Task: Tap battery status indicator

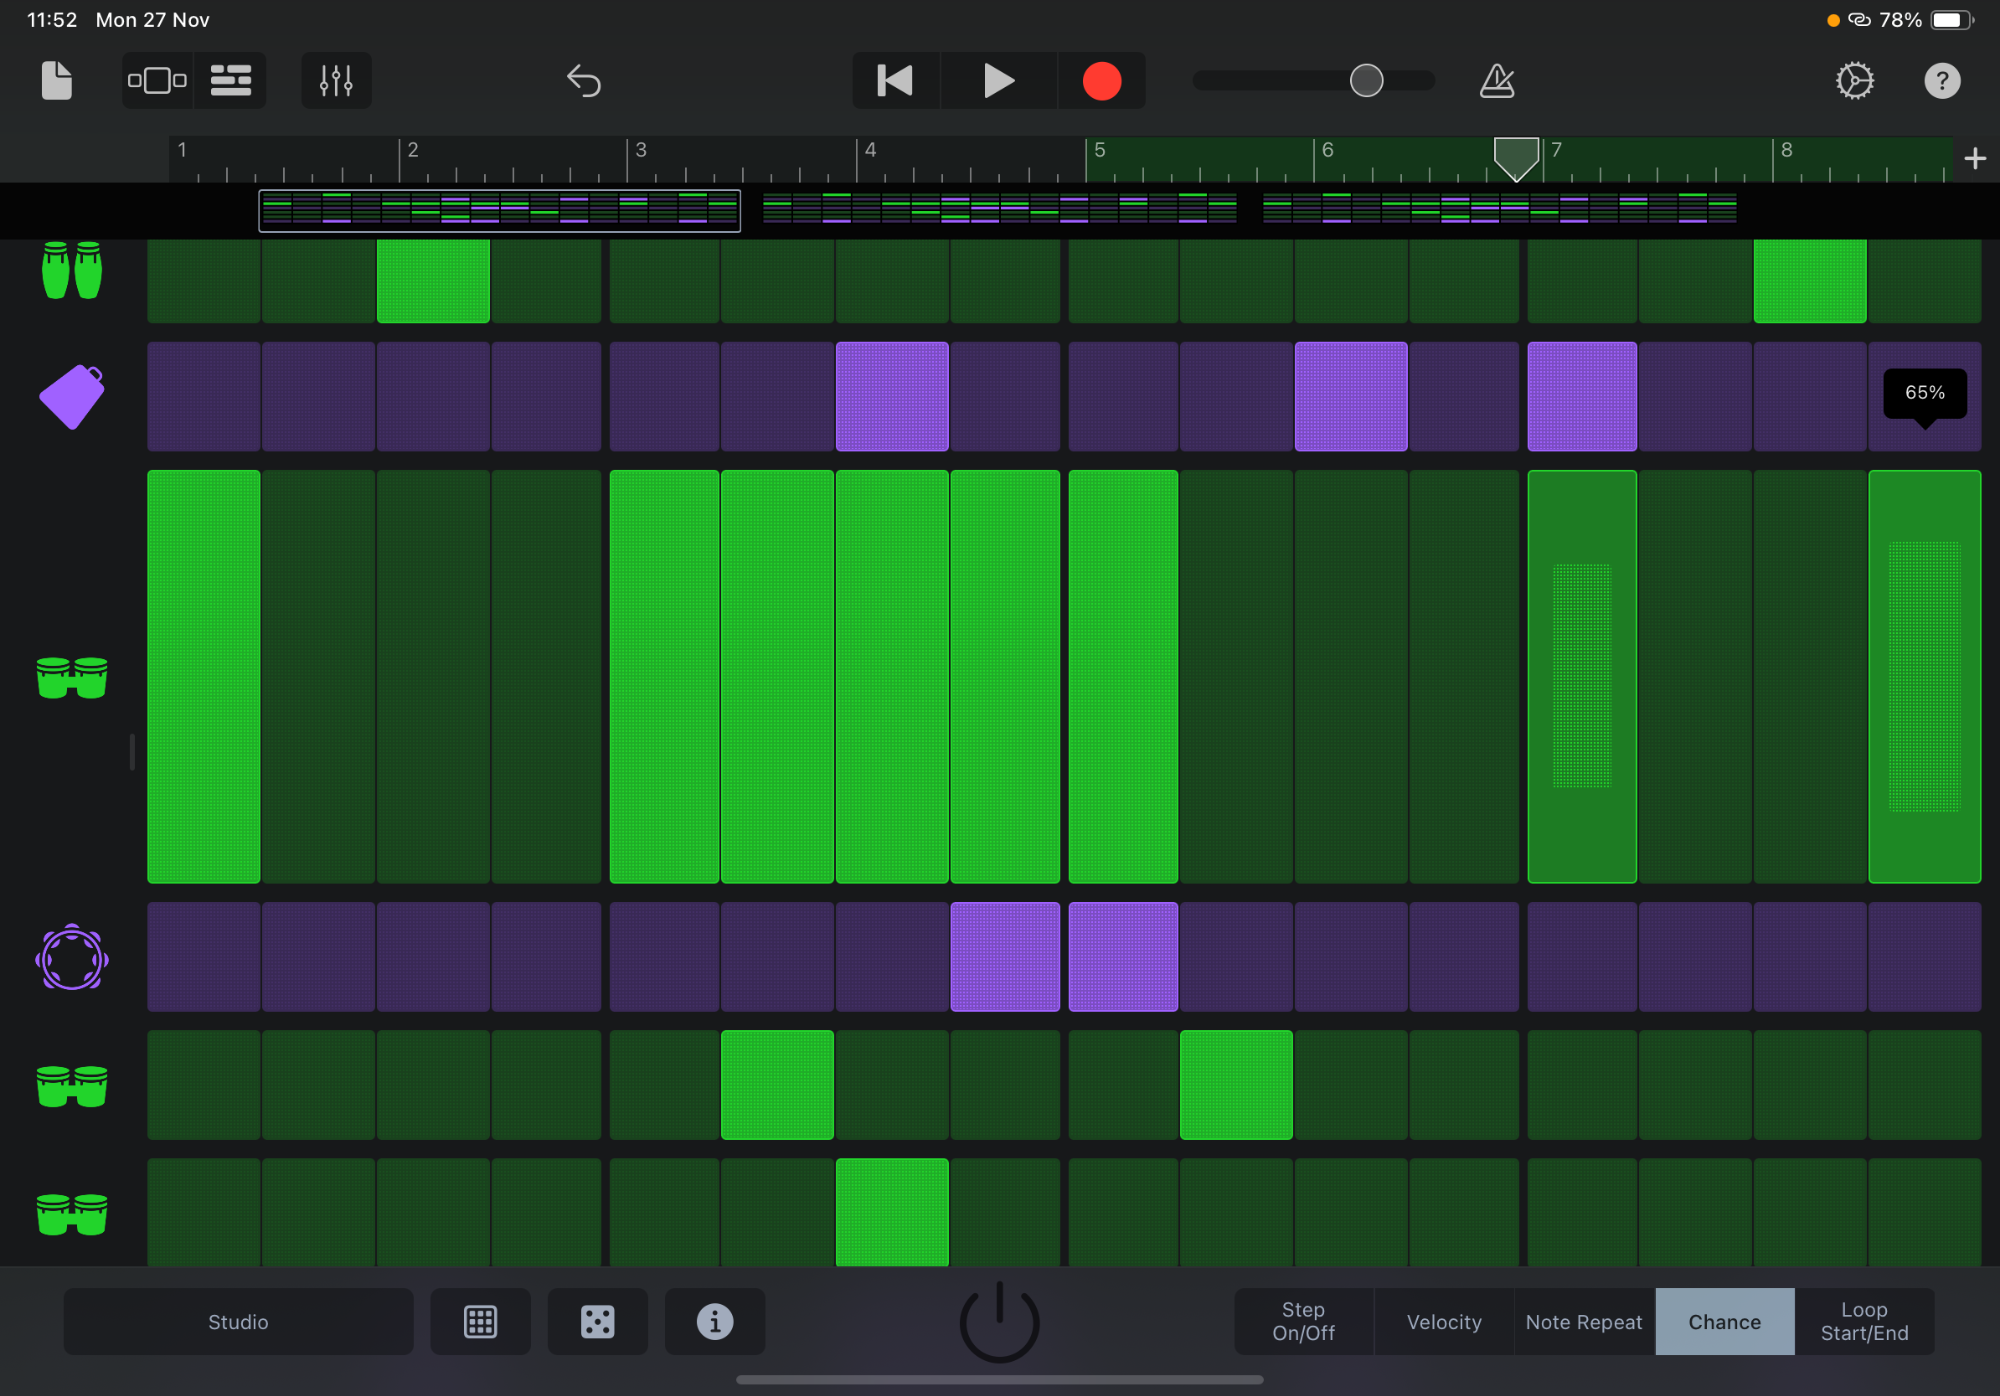Action: click(x=1952, y=20)
